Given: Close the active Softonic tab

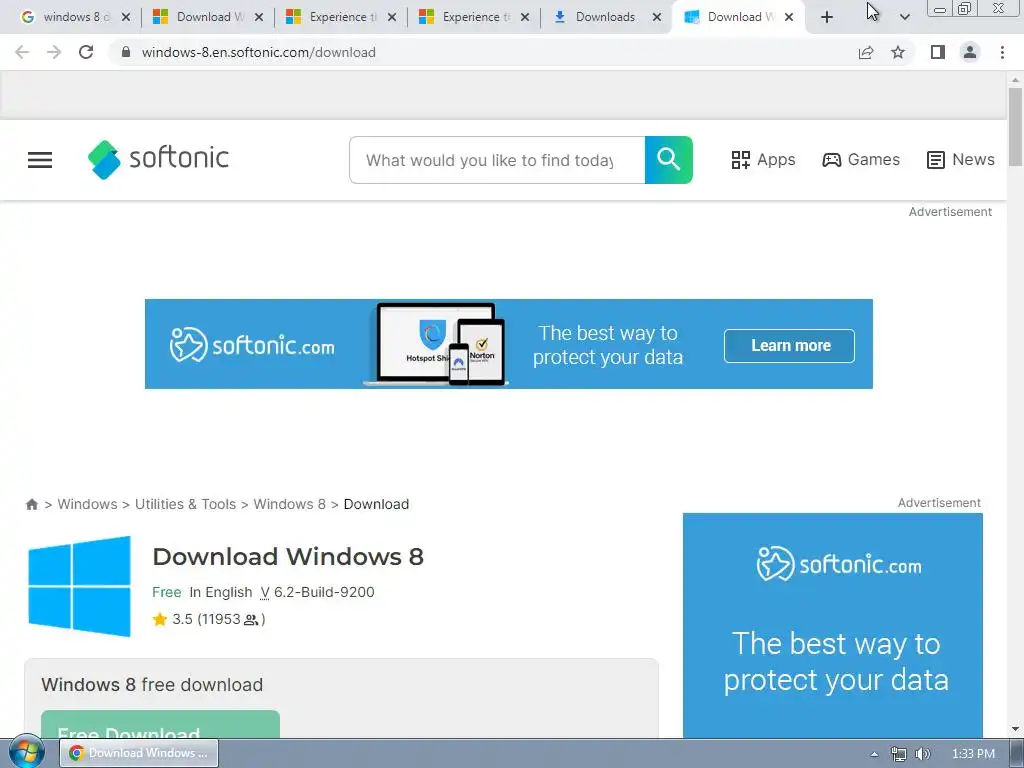Looking at the screenshot, I should tap(789, 17).
